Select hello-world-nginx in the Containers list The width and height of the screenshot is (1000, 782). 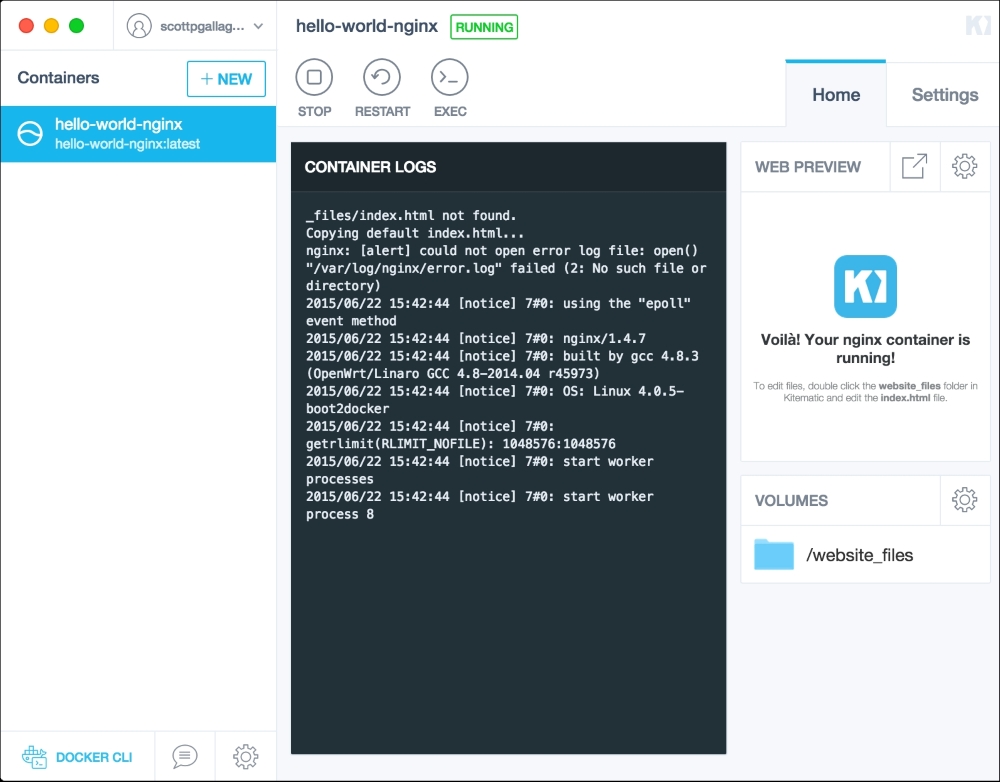[x=138, y=134]
